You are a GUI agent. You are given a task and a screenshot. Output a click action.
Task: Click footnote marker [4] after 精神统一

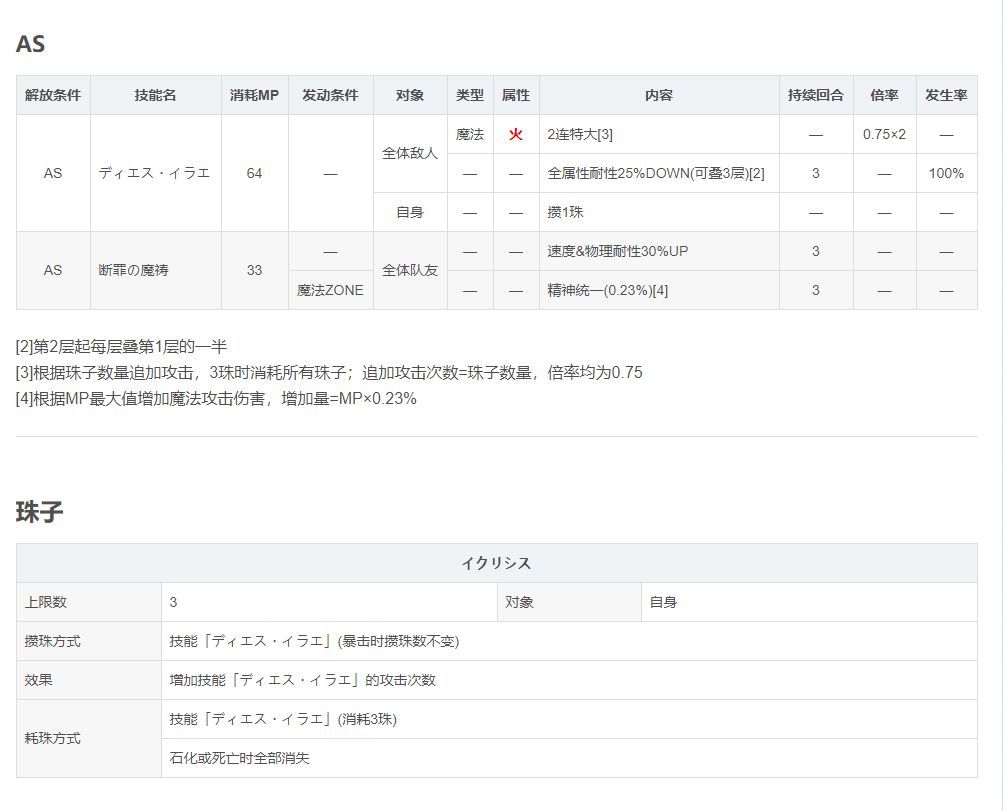[x=659, y=290]
